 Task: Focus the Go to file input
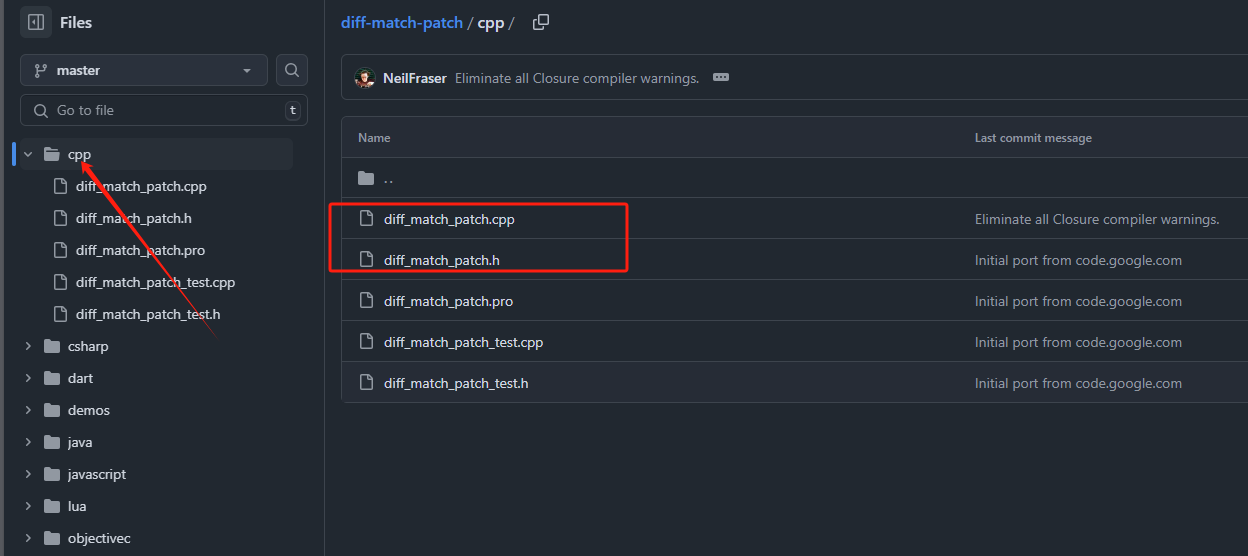coord(164,110)
